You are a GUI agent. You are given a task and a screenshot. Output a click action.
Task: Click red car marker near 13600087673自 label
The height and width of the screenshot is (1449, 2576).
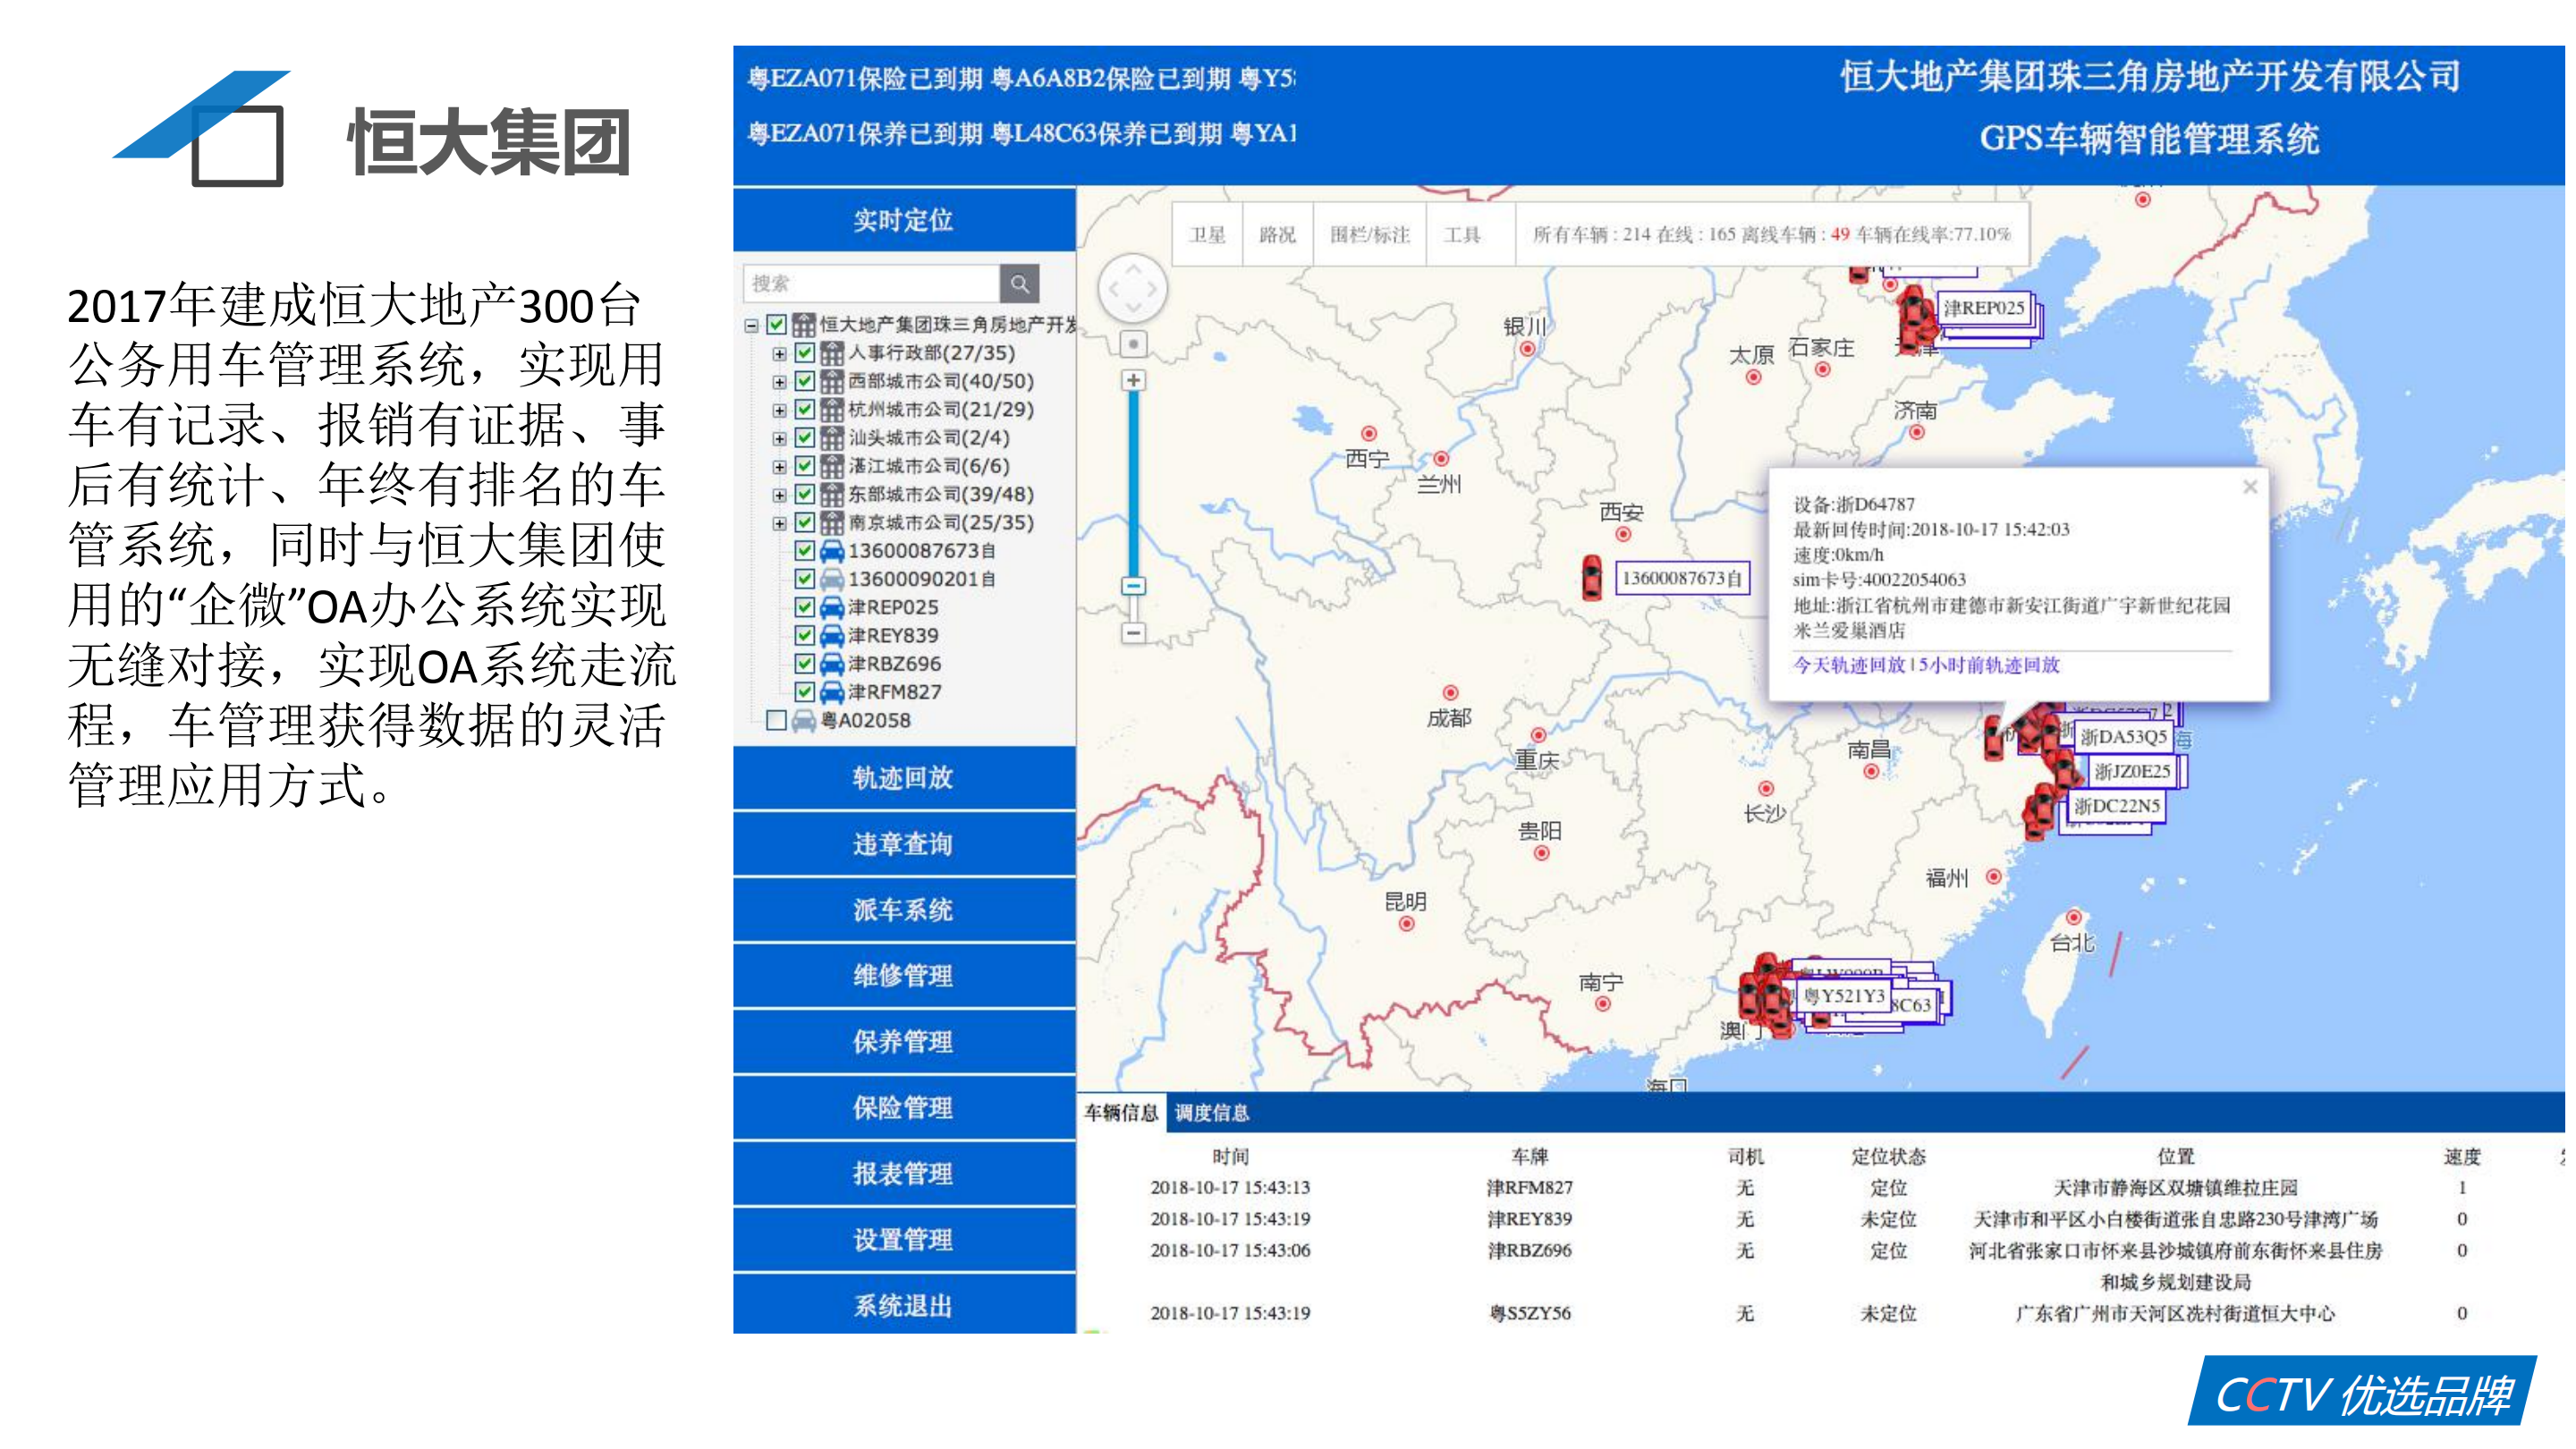[x=1592, y=578]
